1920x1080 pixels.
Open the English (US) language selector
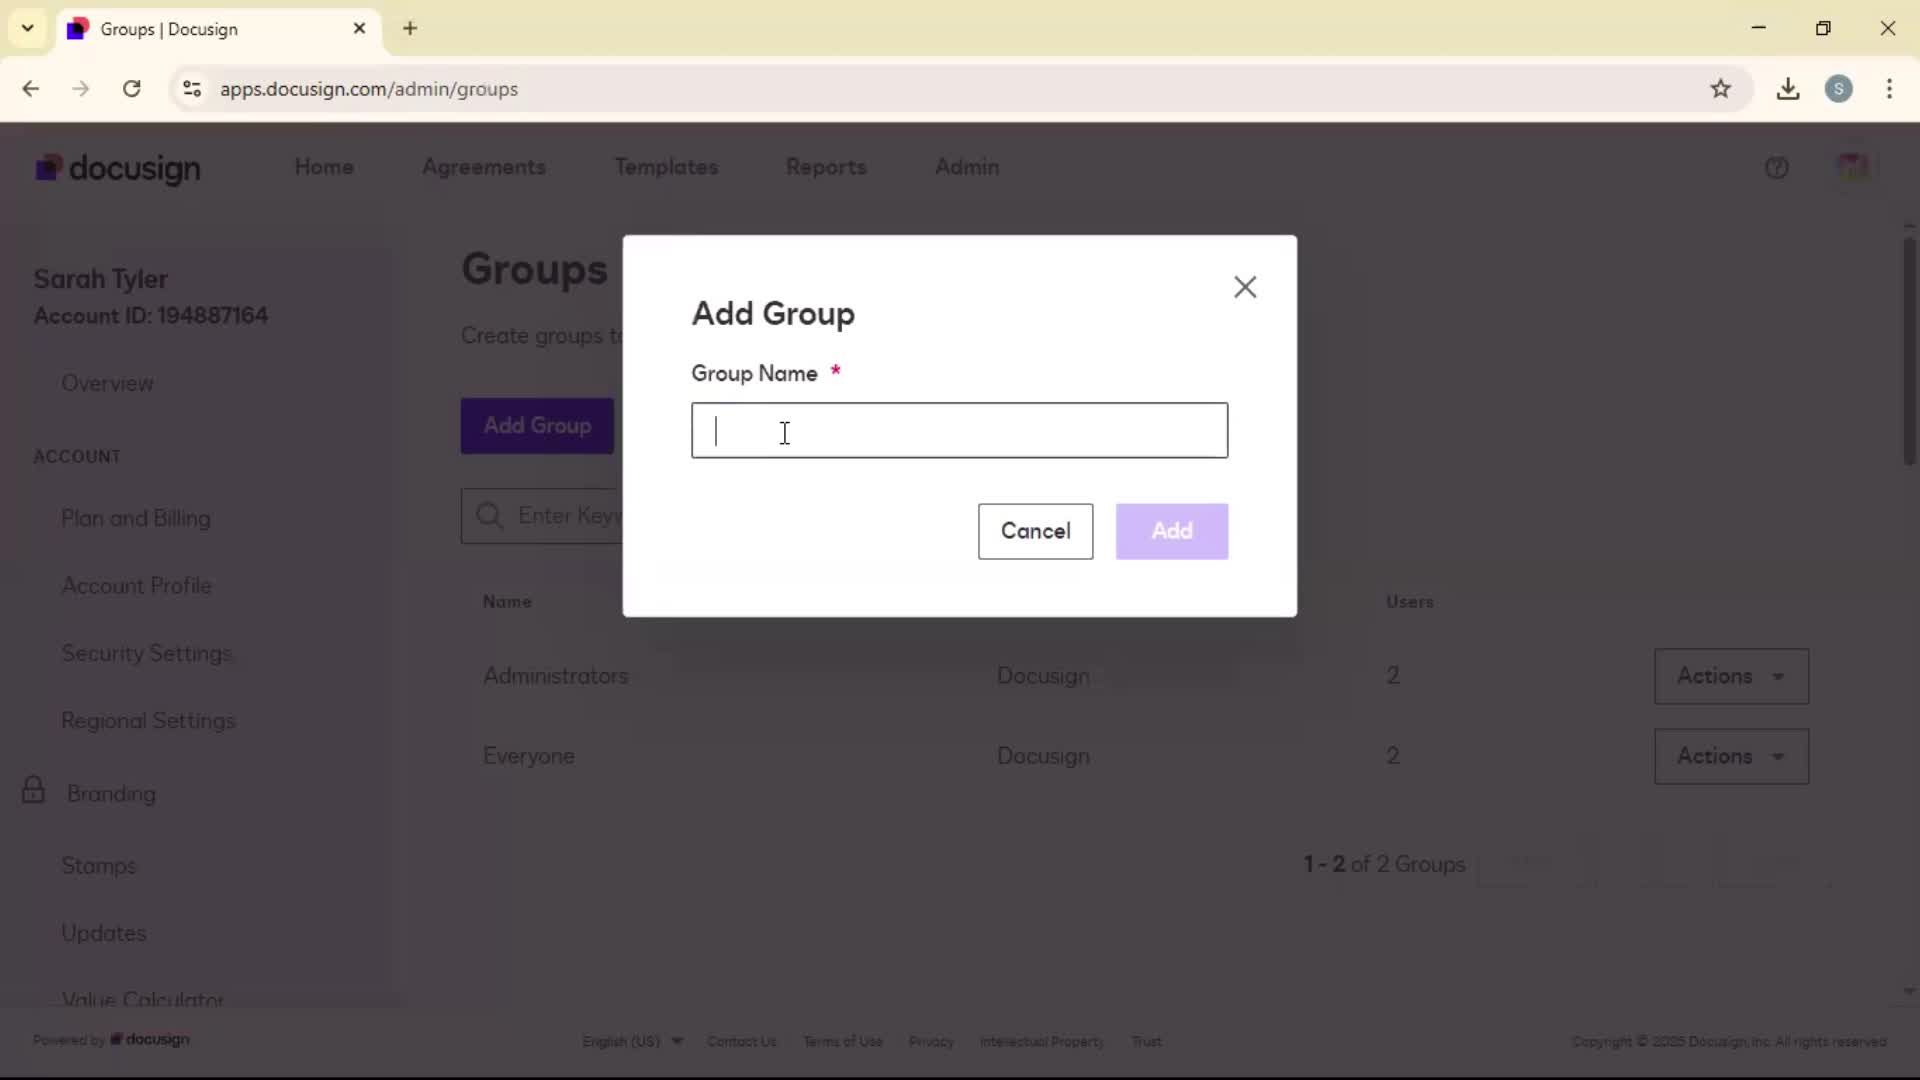pos(632,1041)
